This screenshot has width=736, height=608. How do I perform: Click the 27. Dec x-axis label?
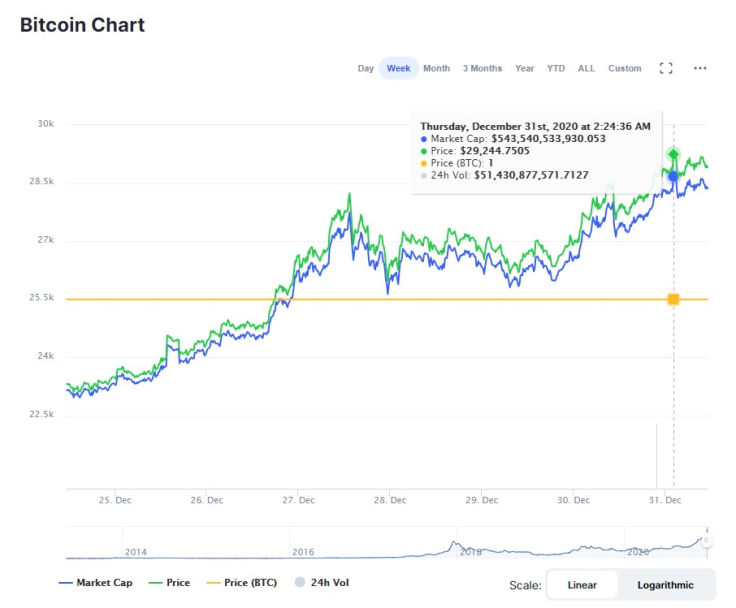(299, 500)
